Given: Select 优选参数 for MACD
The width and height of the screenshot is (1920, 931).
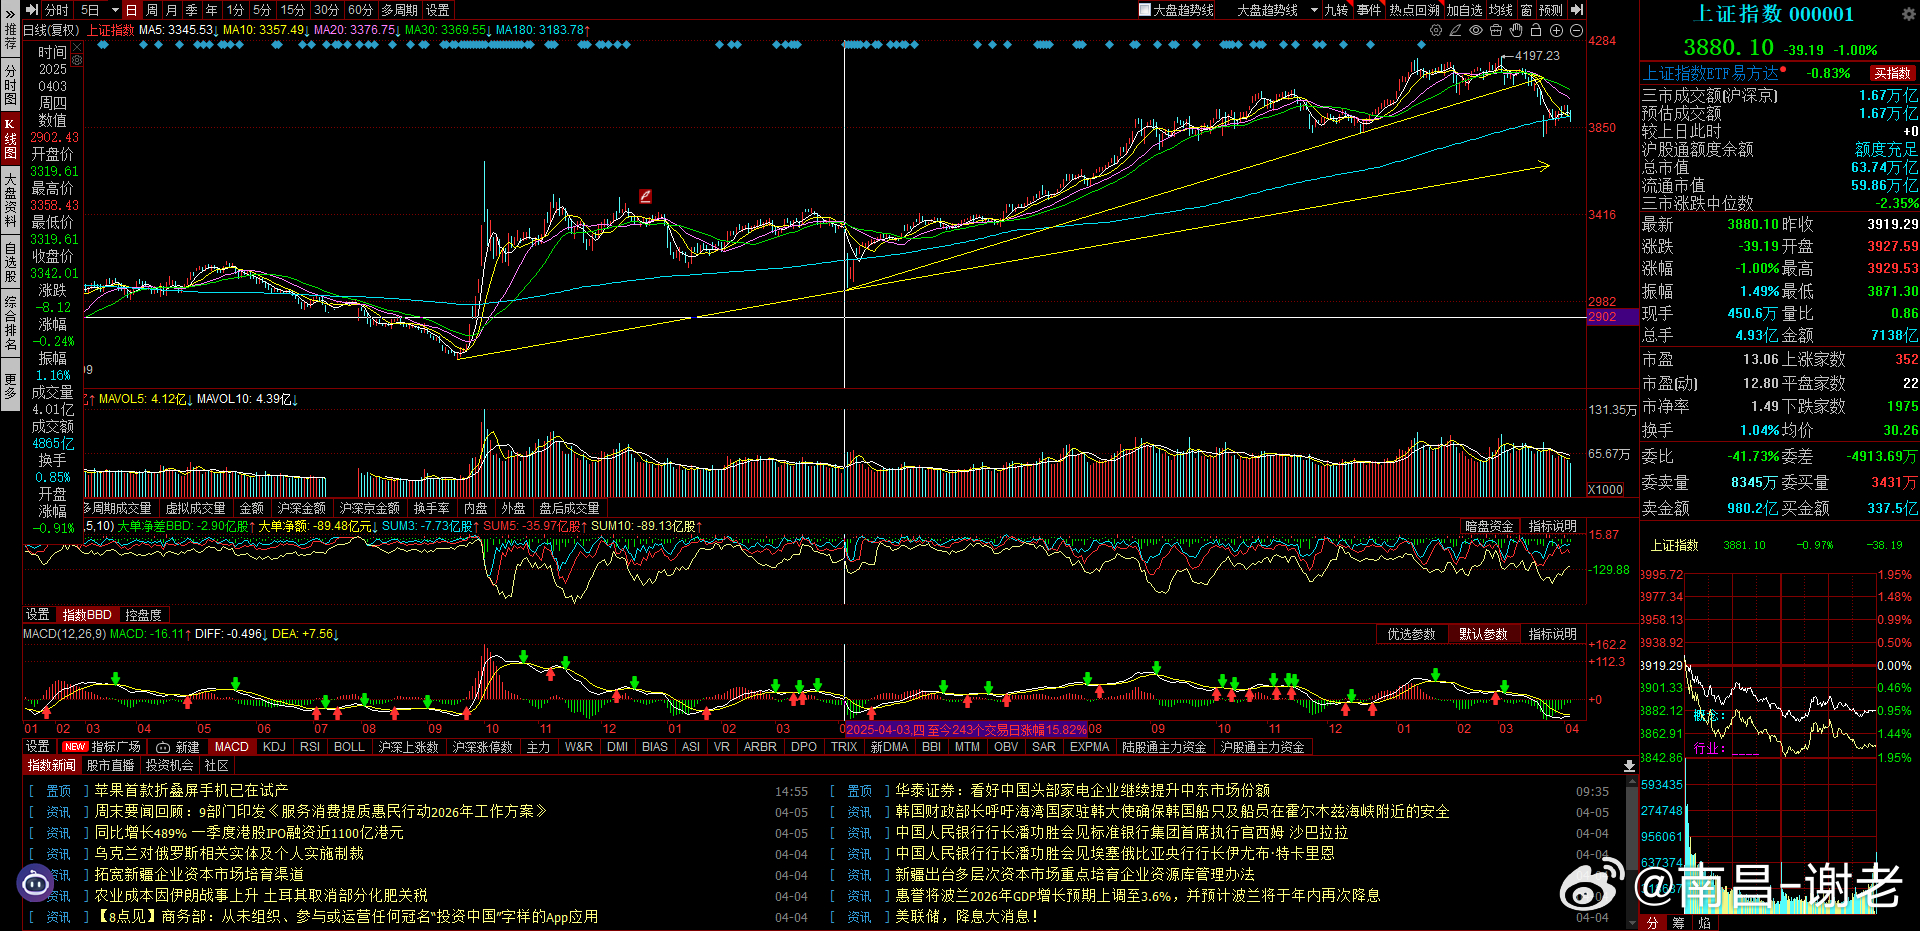Looking at the screenshot, I should tap(1411, 634).
